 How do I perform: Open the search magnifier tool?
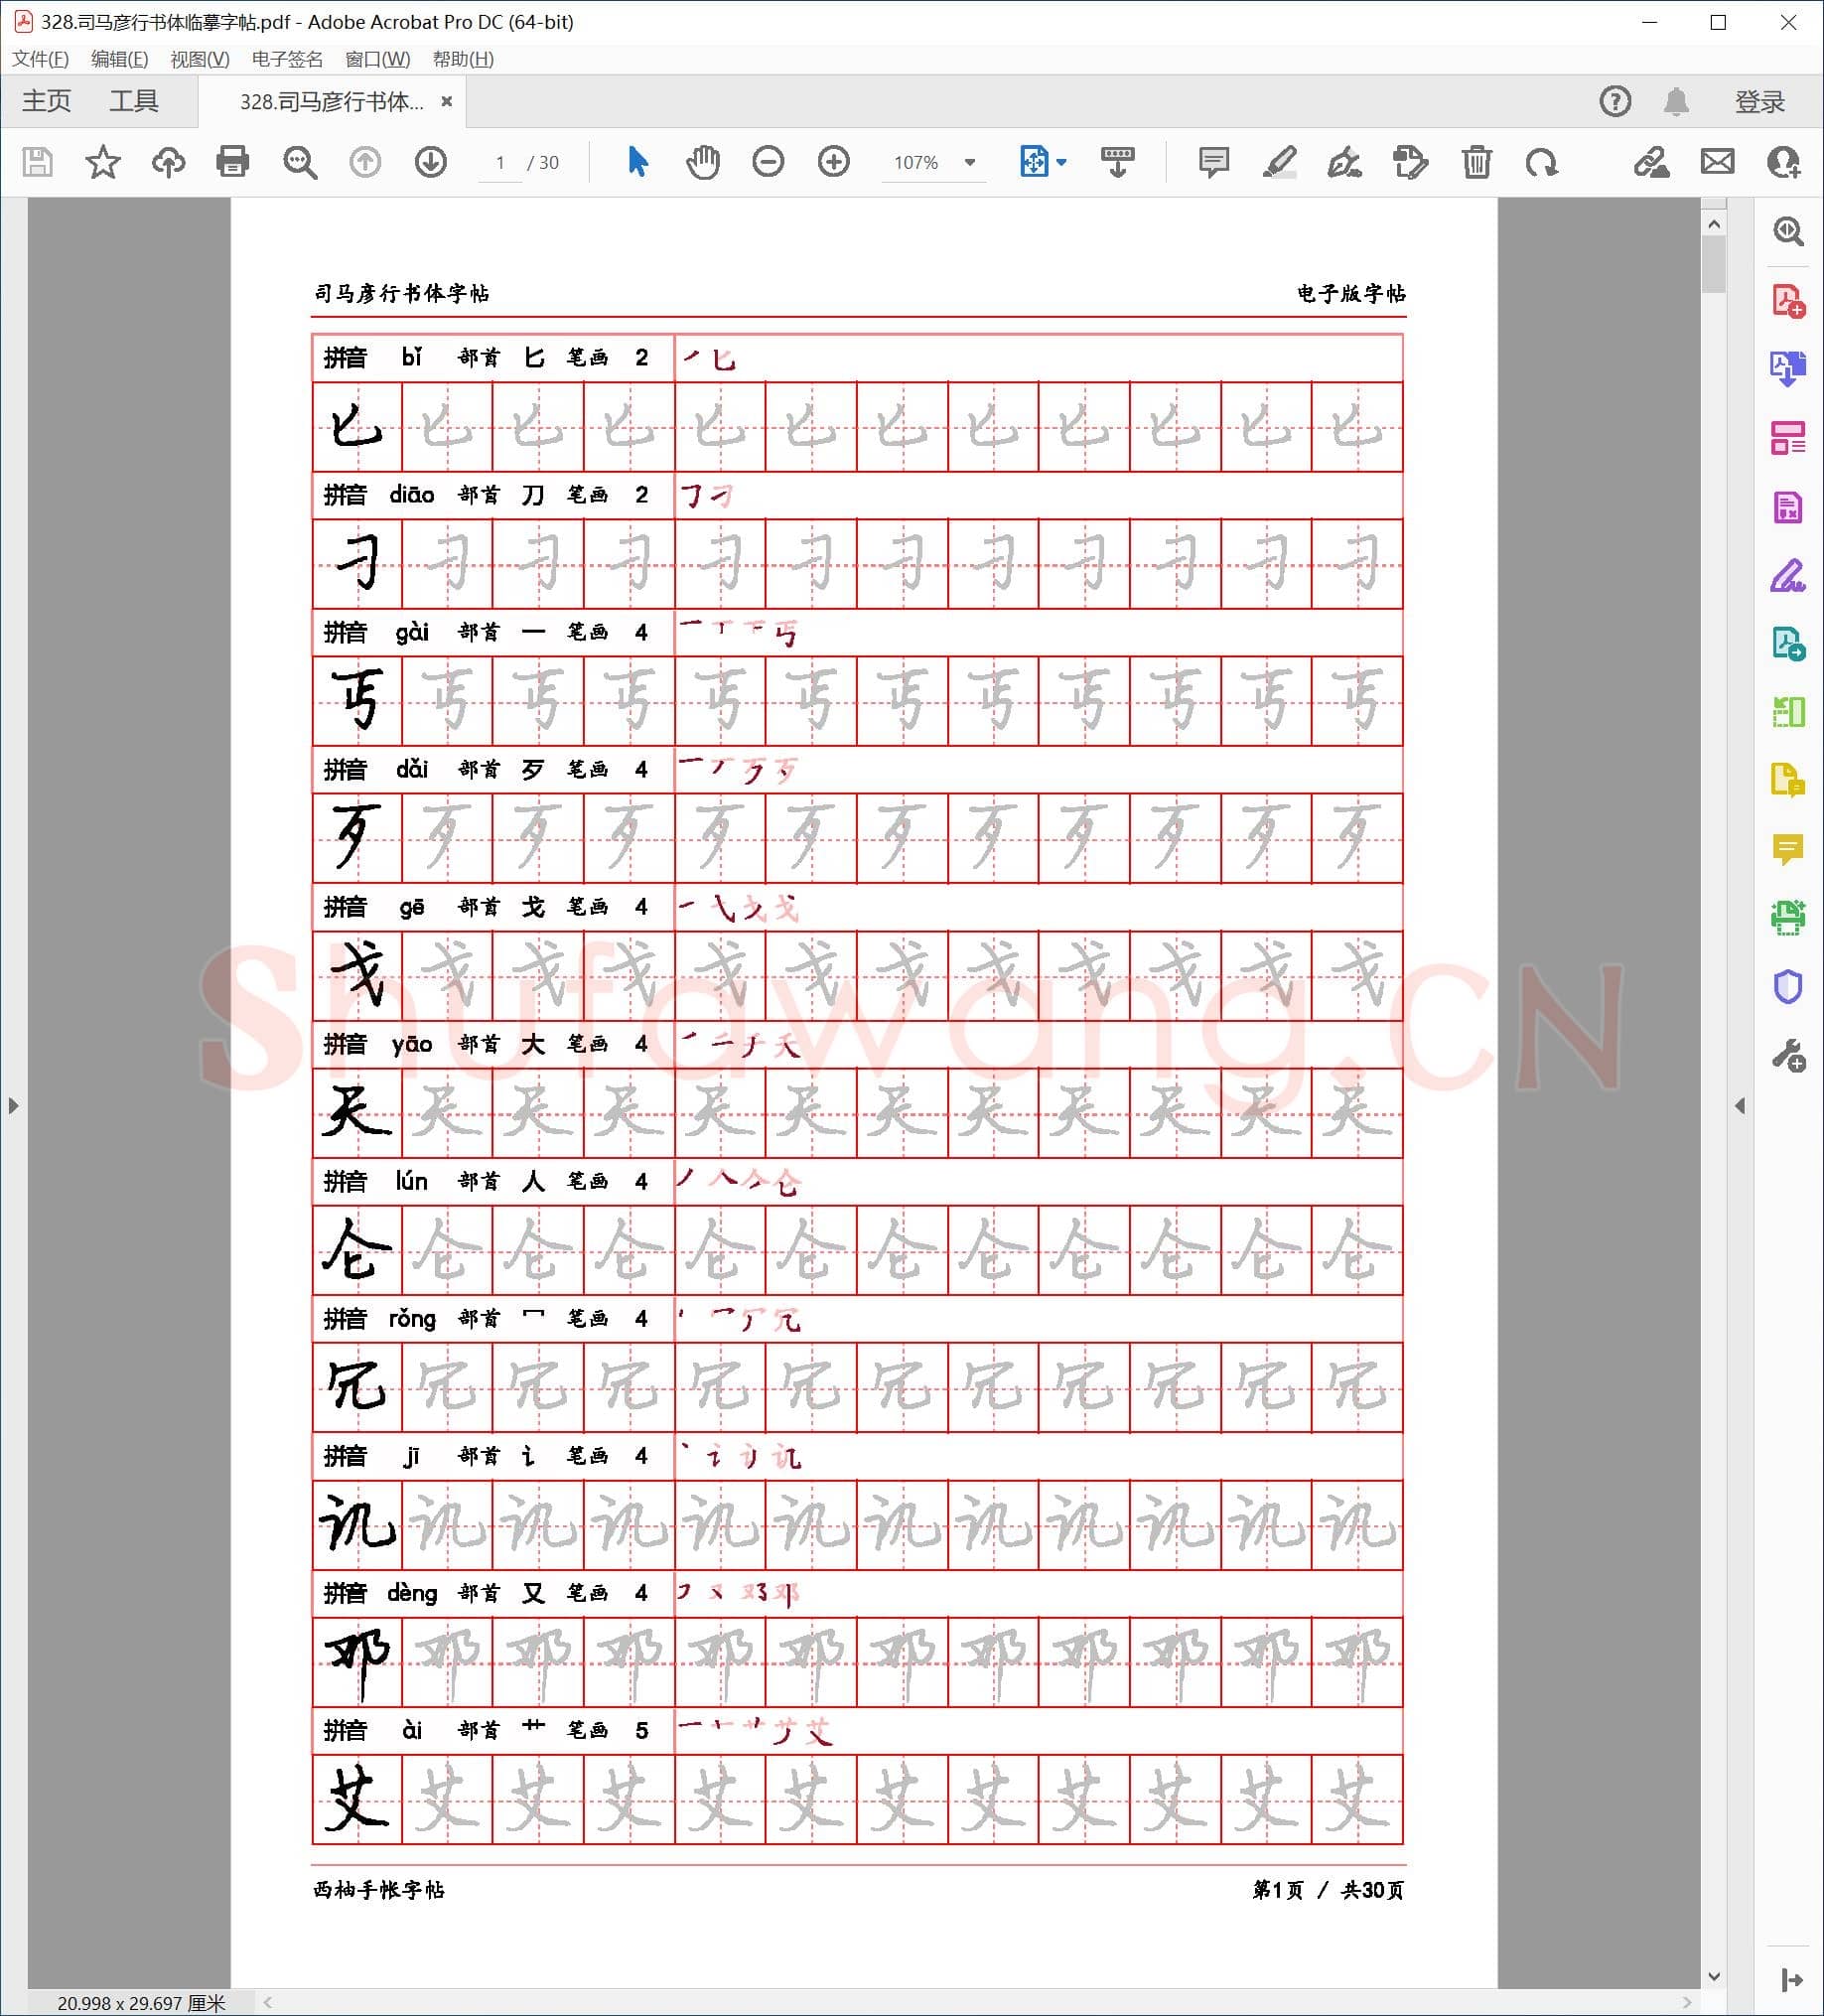[299, 162]
